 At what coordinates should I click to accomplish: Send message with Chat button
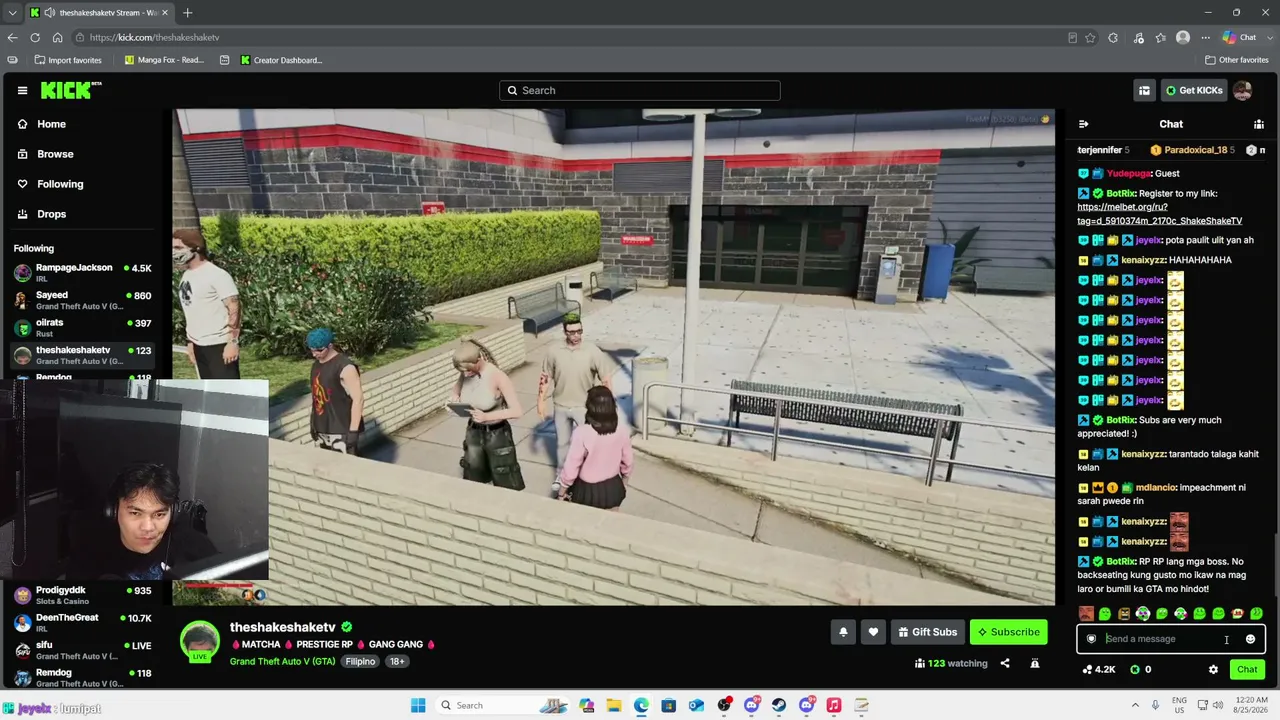[x=1247, y=670]
